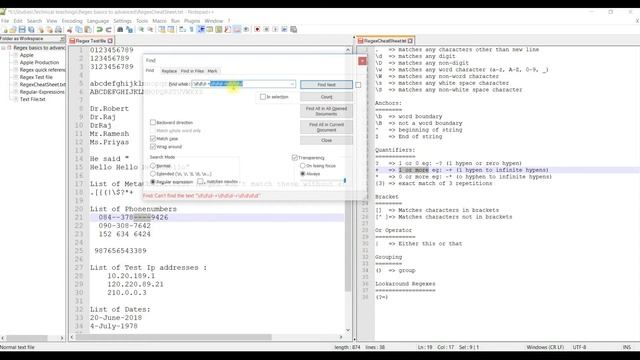Collapse the Regex basics to advanced folder
Screen dimensions: 640x360
point(3,48)
